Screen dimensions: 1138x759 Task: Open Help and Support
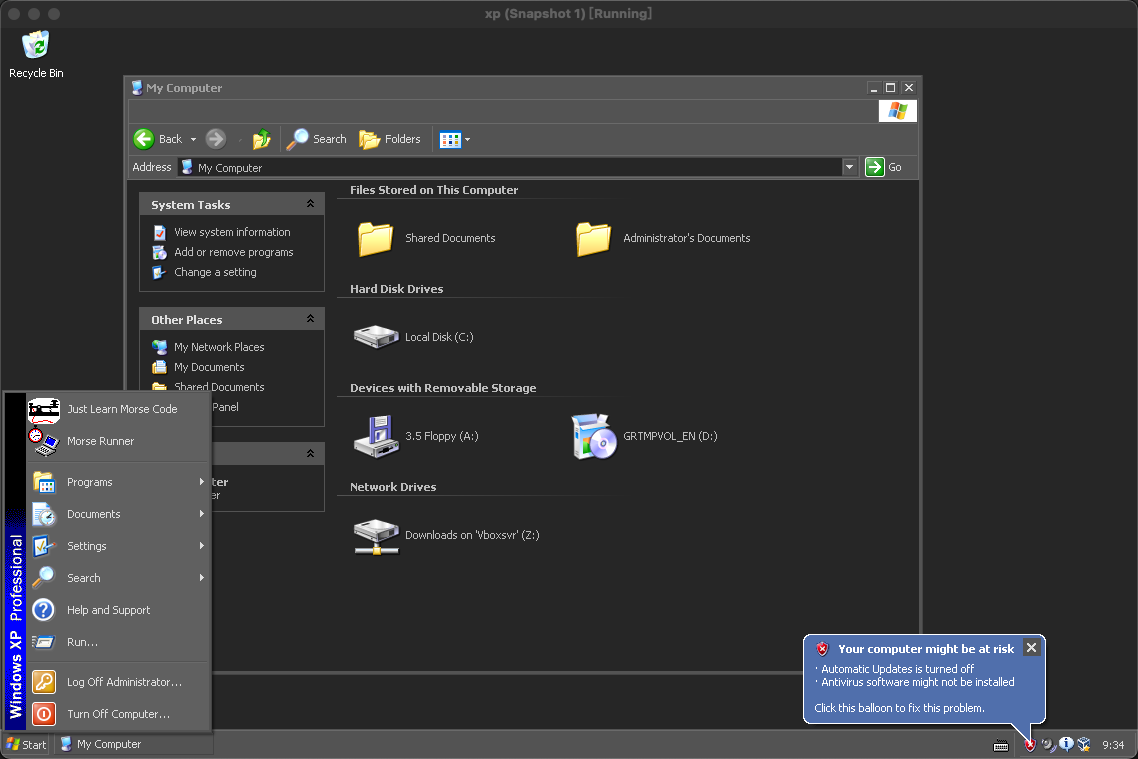pos(119,610)
